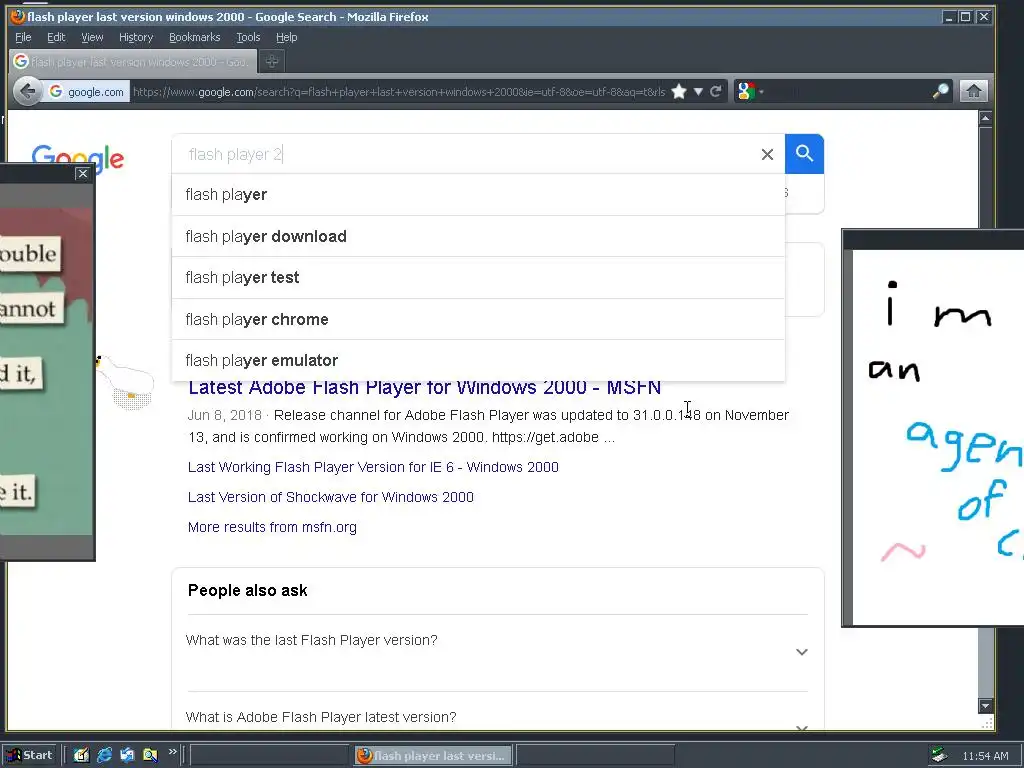Screen dimensions: 1024x768
Task: Choose the 'flash player download' suggestion
Action: tap(478, 236)
